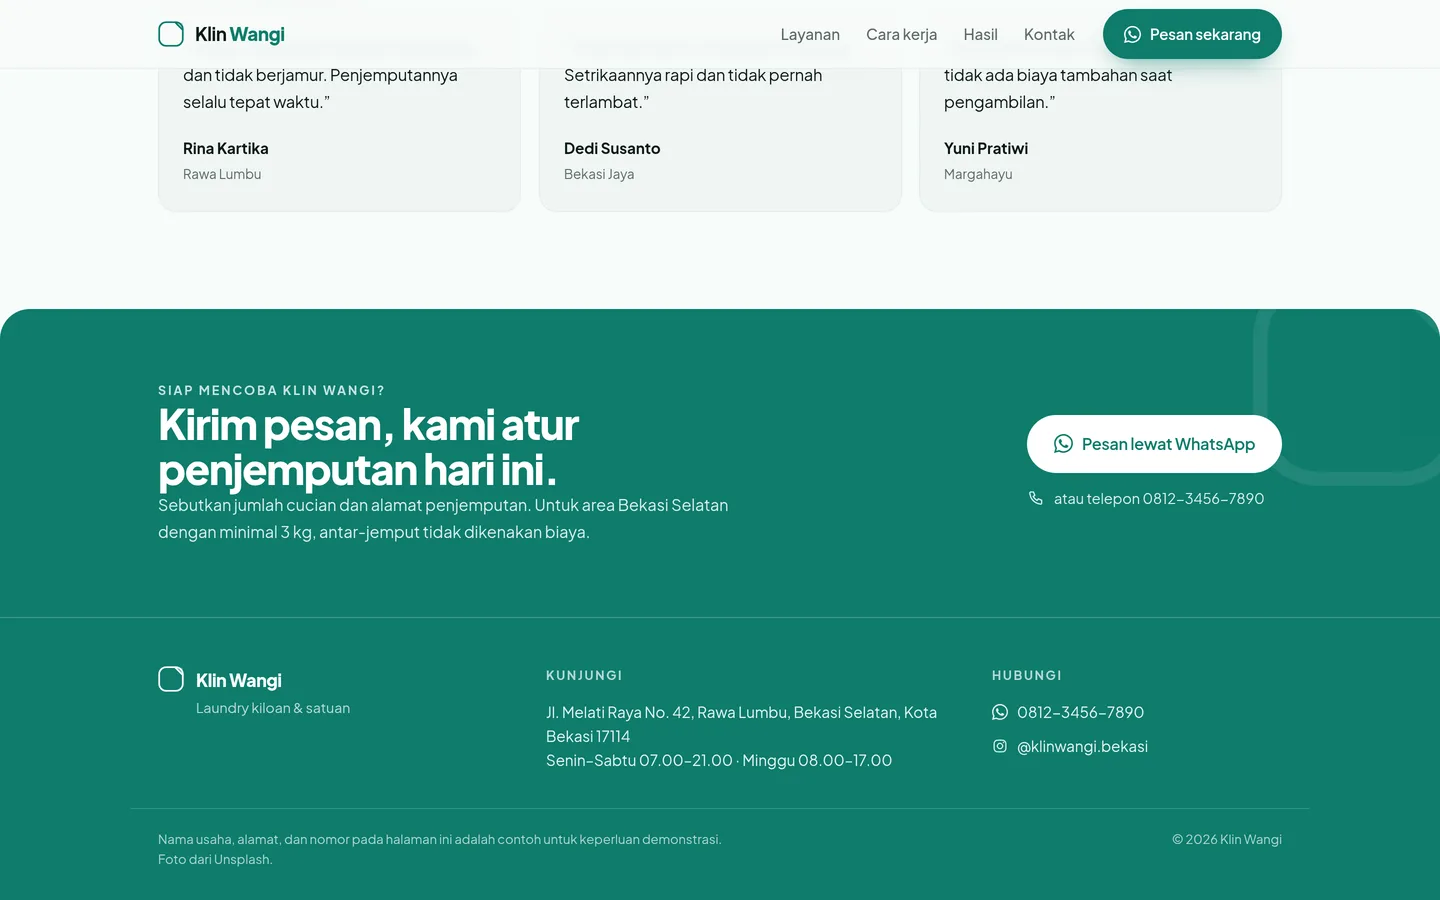The image size is (1440, 900).
Task: Click the WhatsApp icon next to 0812-3456-7890 in footer
Action: click(1000, 712)
